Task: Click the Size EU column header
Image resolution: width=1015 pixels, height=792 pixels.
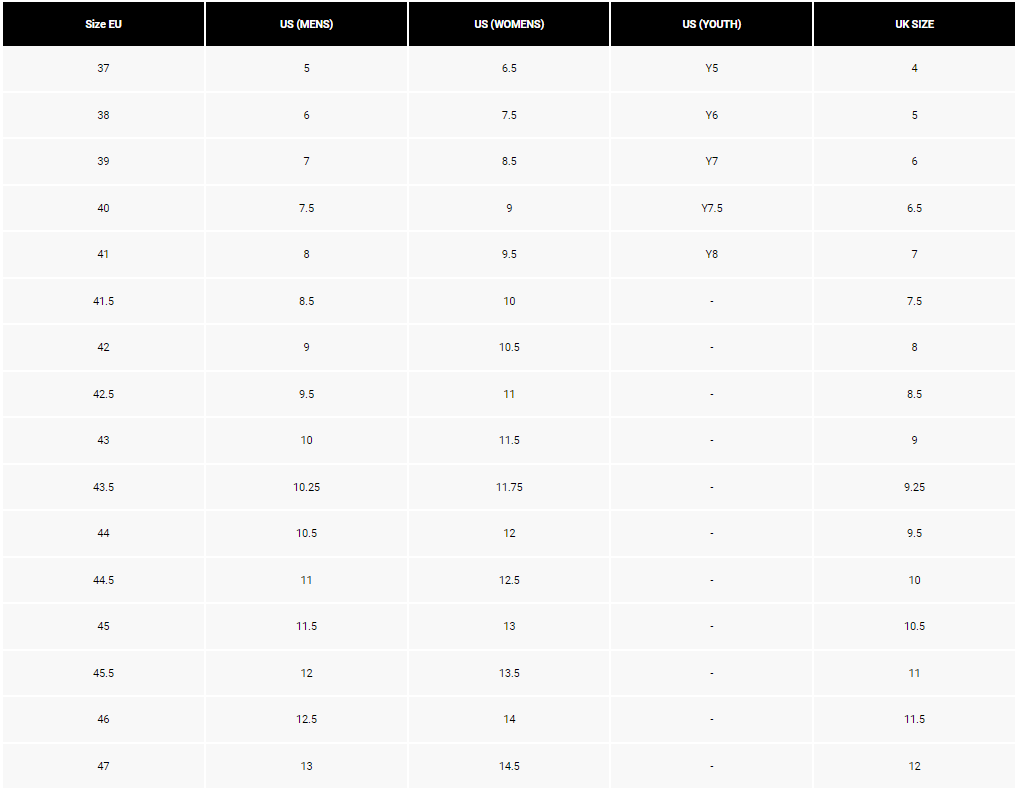Action: (104, 24)
